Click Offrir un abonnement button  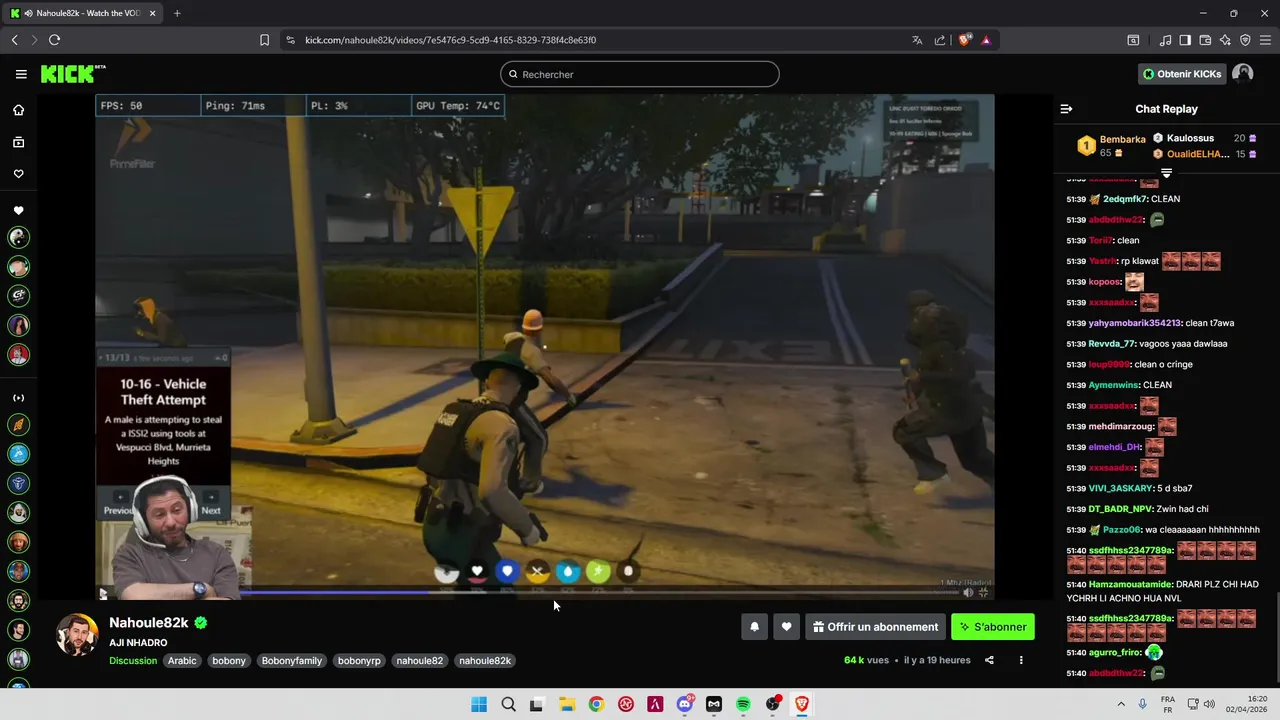[875, 627]
